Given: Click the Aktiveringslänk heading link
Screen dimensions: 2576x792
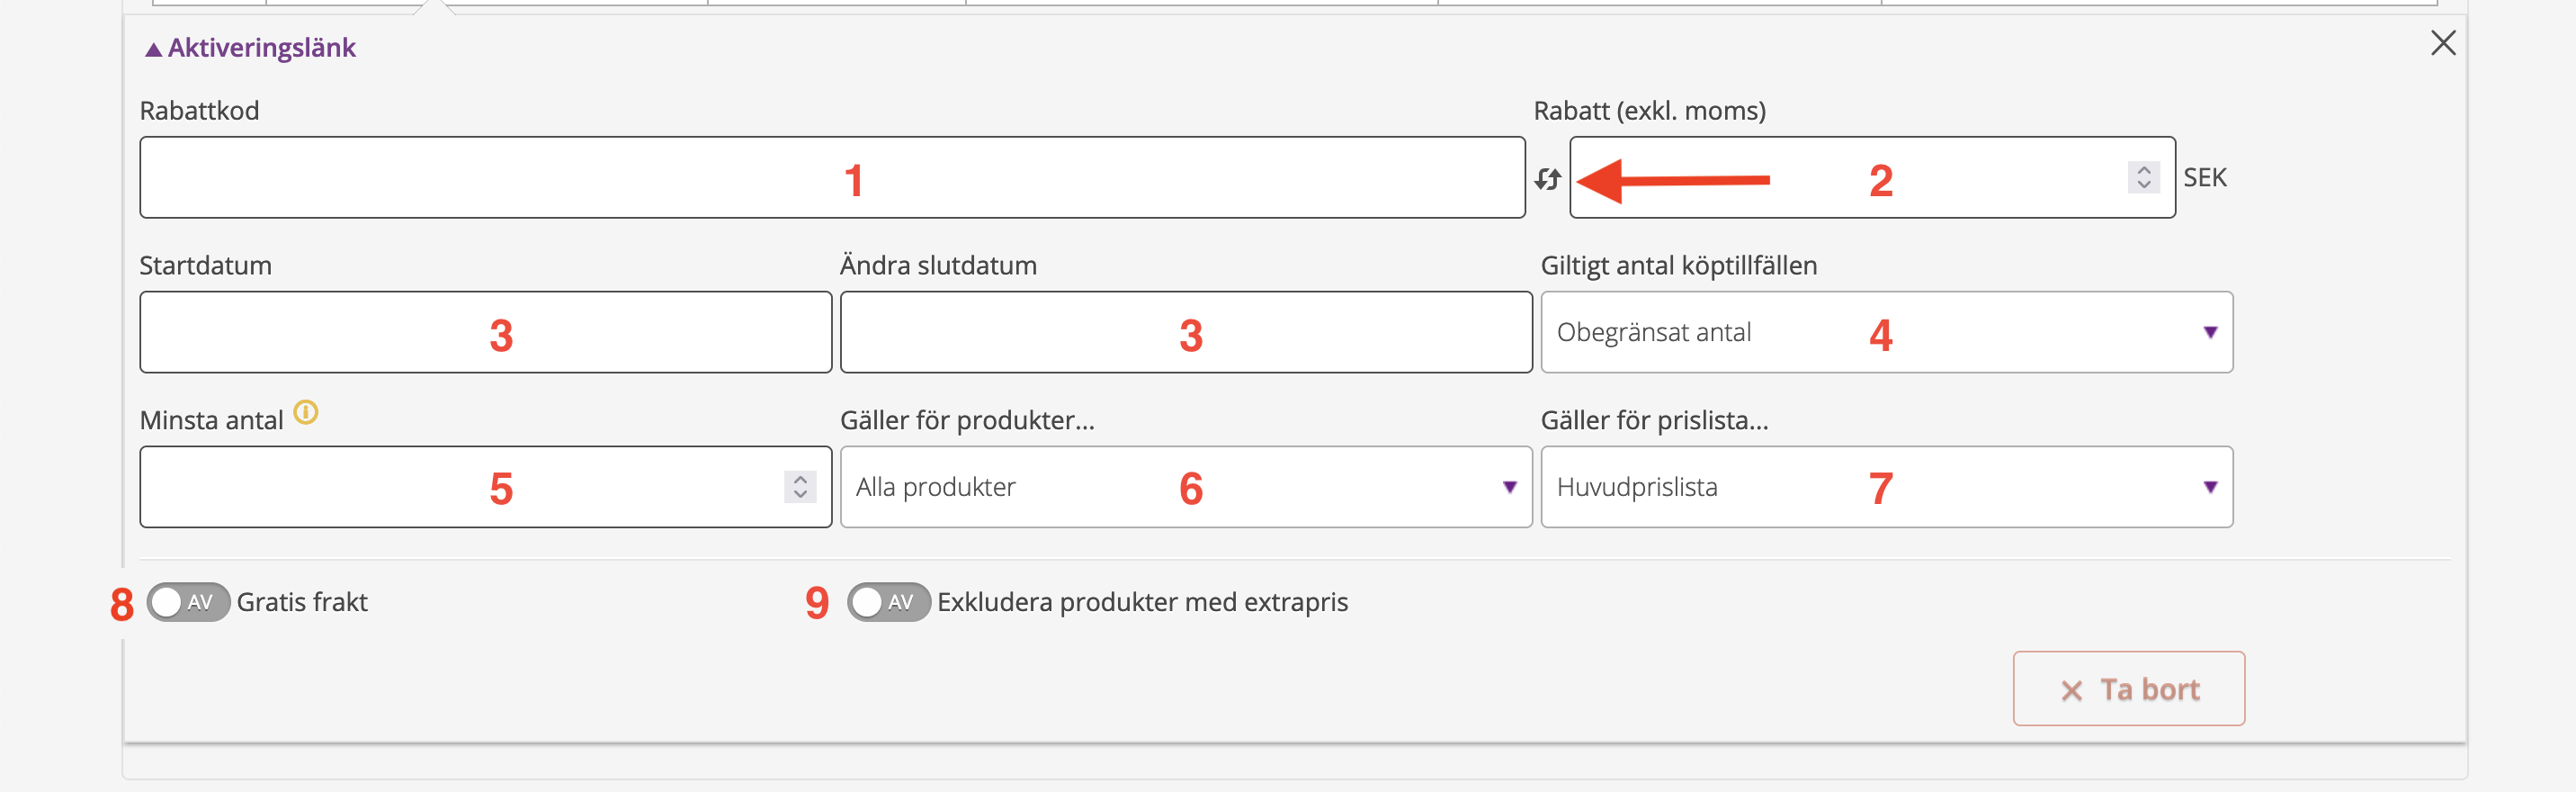Looking at the screenshot, I should click(x=261, y=48).
